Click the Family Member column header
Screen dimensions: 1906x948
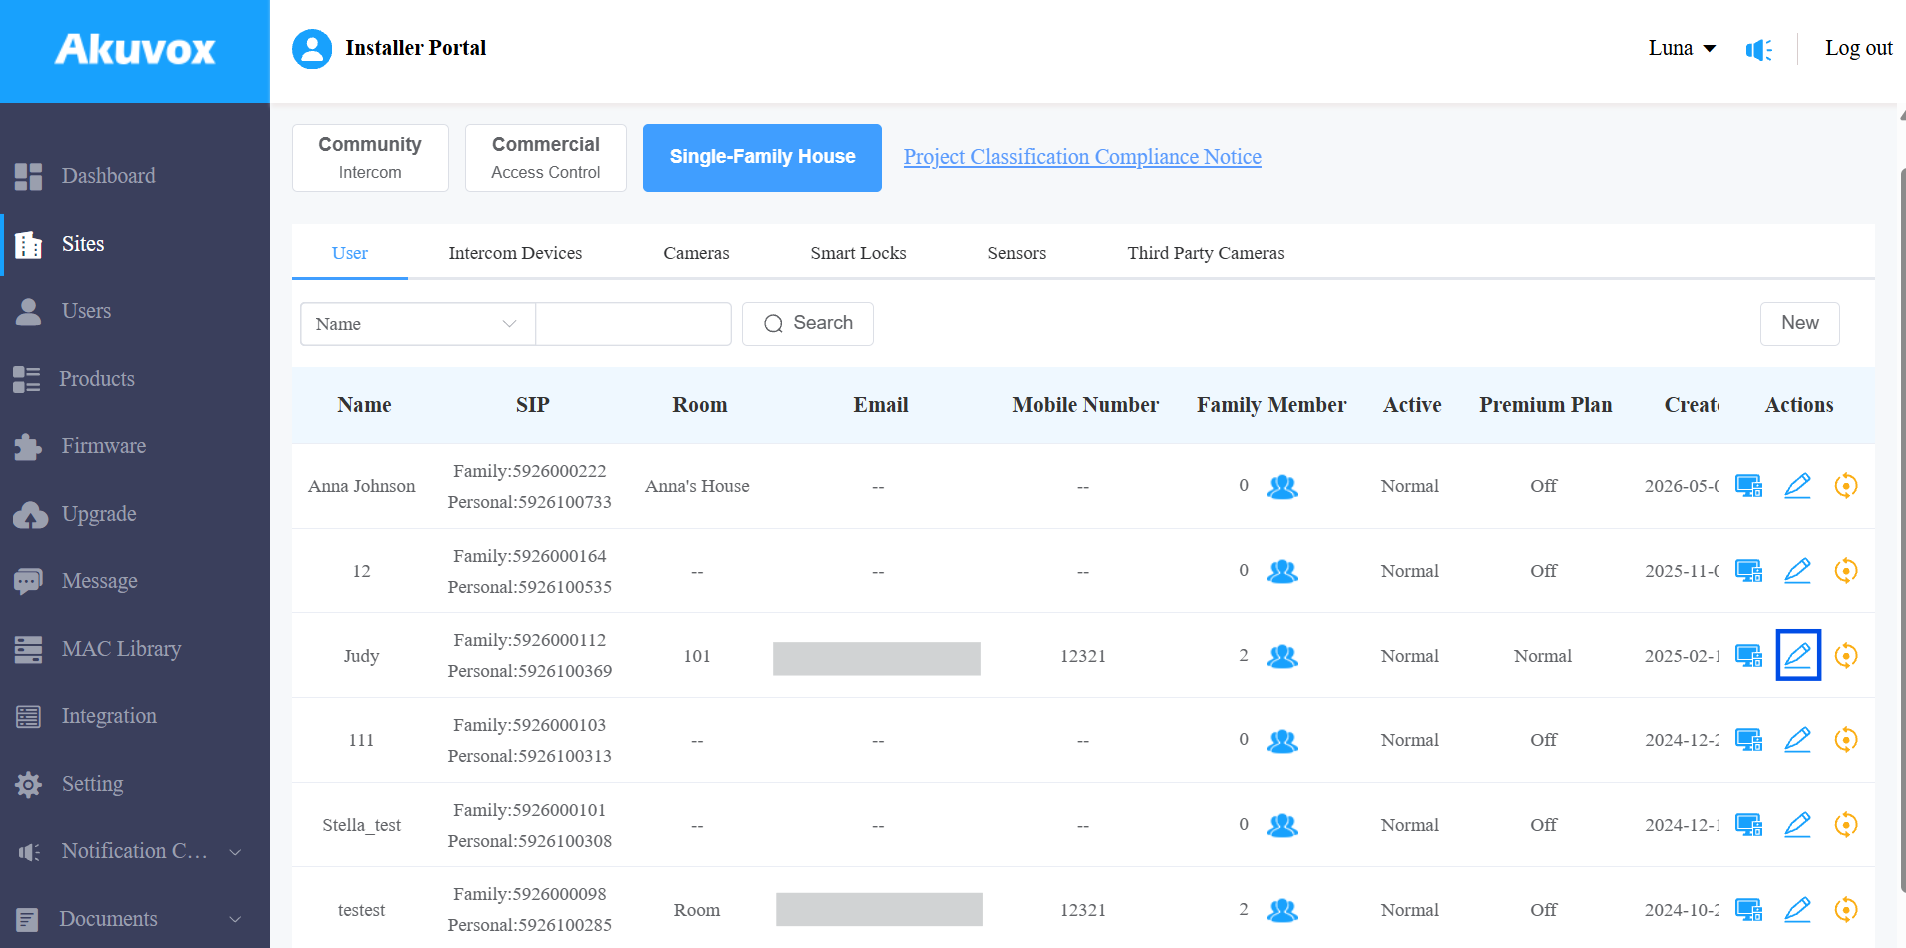1272,405
